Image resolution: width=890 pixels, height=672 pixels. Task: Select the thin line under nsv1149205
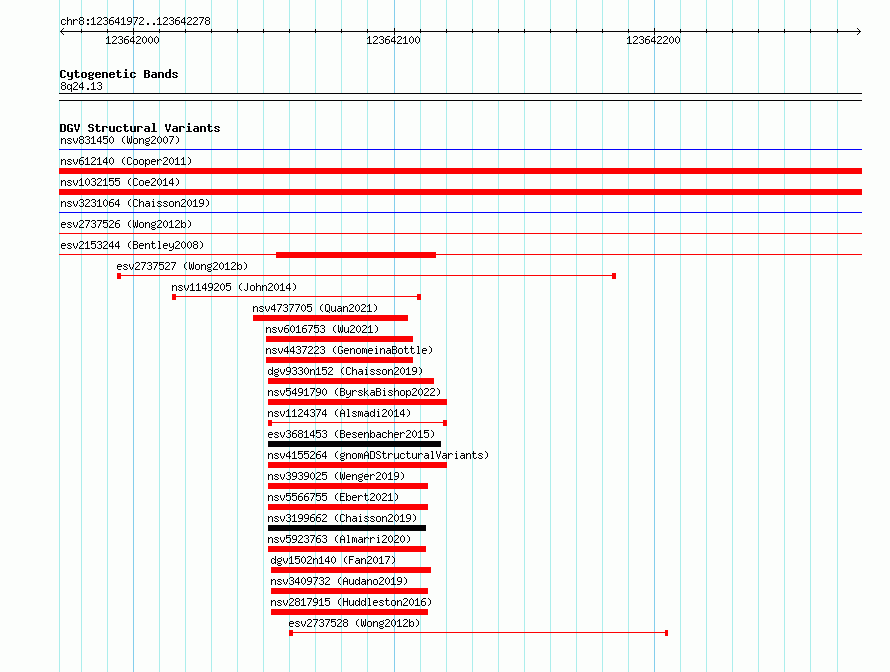[296, 297]
